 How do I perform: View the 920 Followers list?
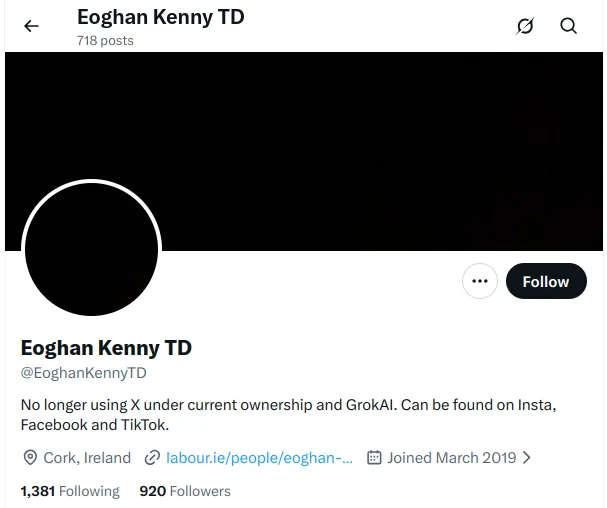tap(185, 491)
